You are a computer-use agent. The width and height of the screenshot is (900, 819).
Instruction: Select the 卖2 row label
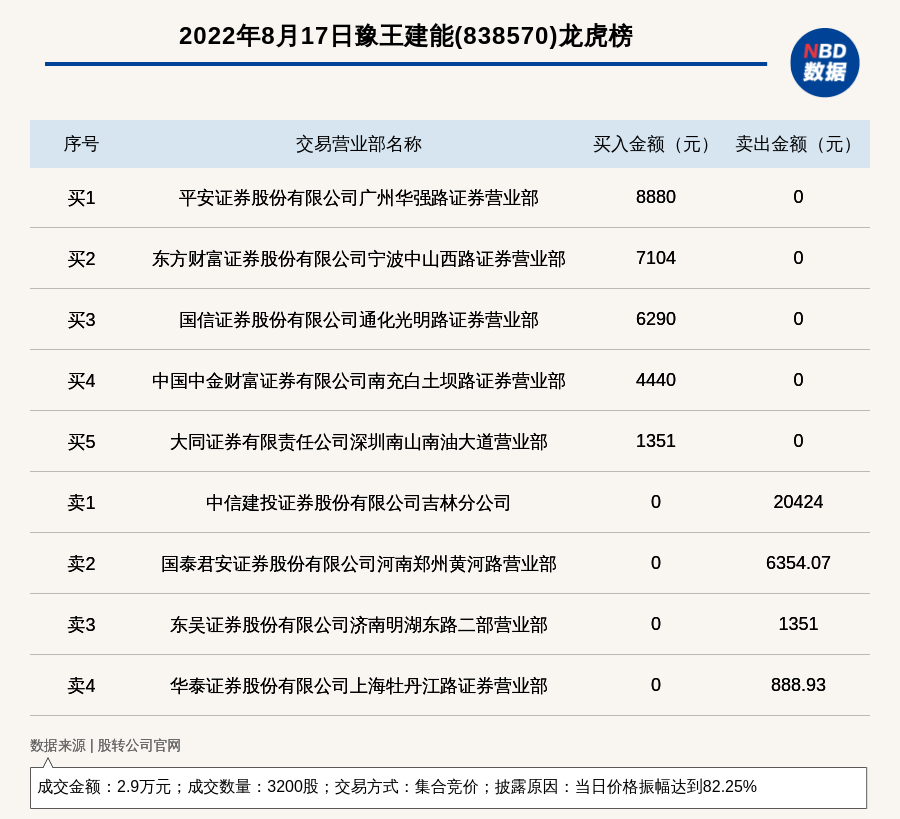pos(81,564)
